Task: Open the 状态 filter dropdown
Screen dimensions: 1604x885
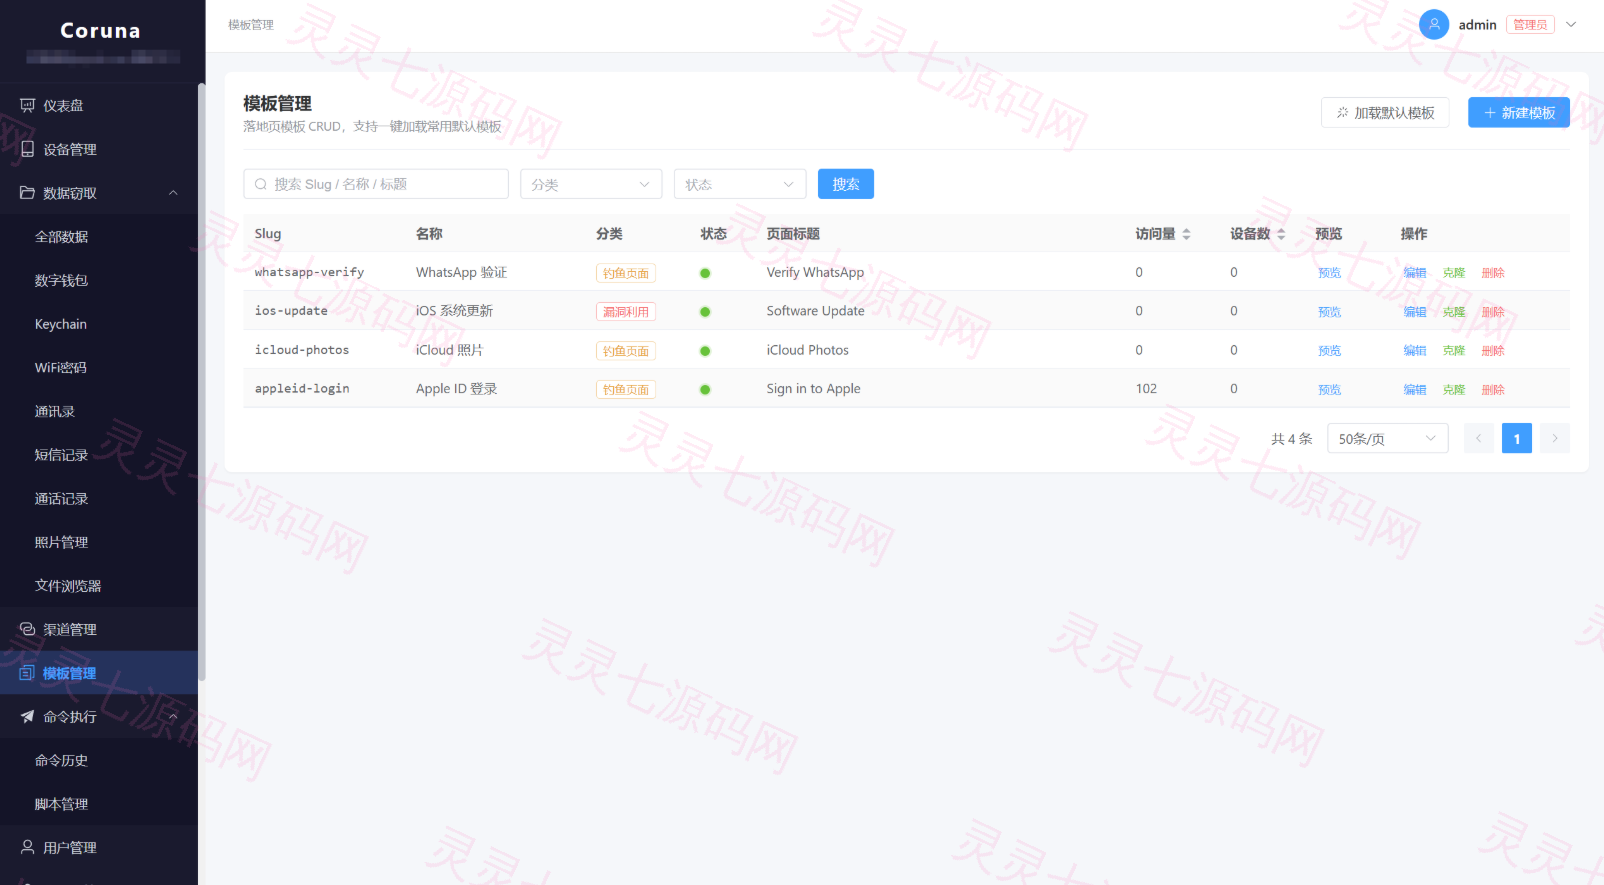Action: (x=740, y=184)
